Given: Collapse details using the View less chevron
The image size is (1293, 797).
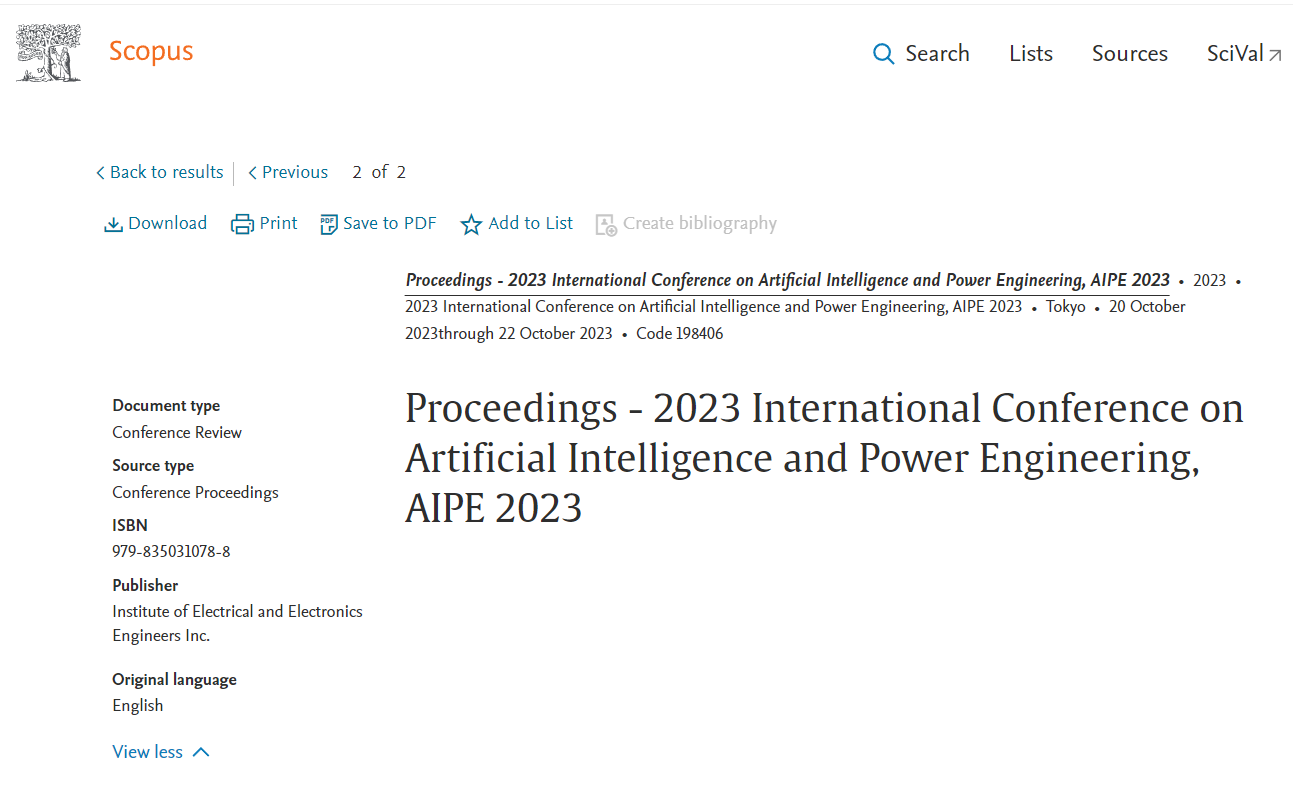Looking at the screenshot, I should (x=201, y=752).
